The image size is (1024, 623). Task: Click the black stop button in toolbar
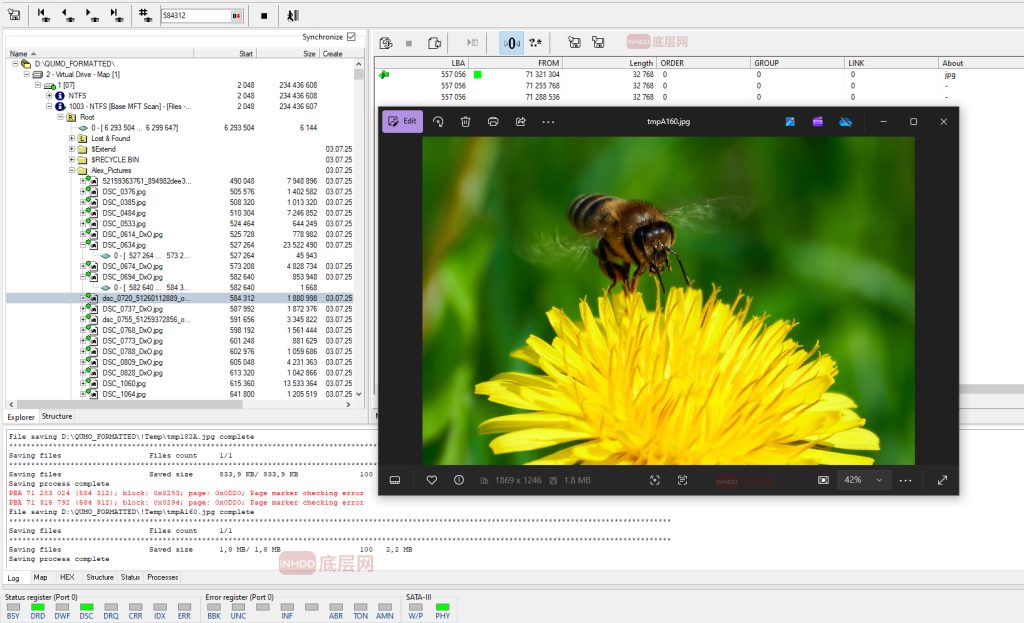pos(264,16)
